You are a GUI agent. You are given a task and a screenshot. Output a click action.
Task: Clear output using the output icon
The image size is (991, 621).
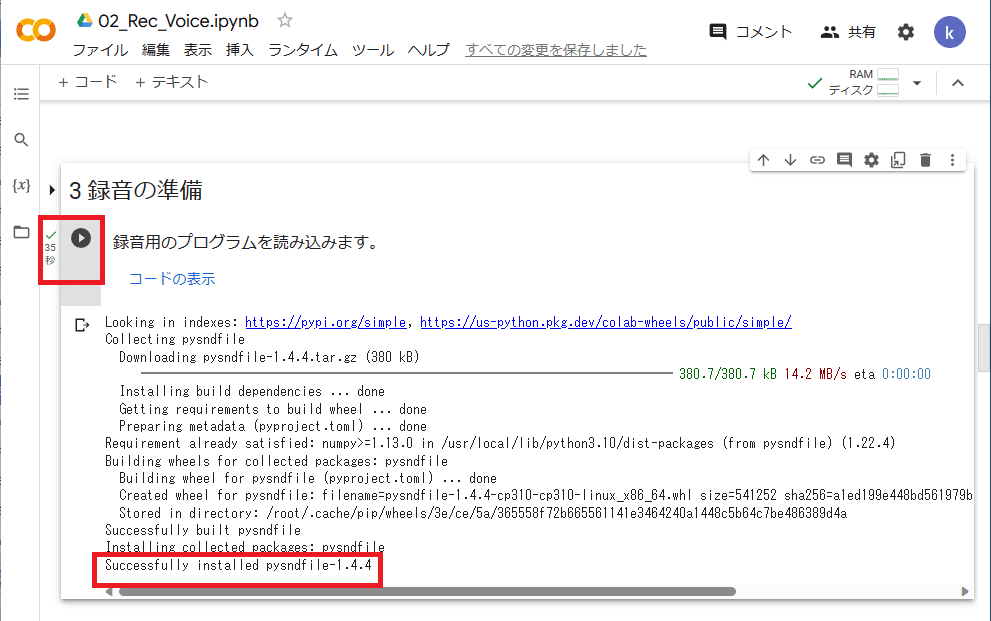click(82, 325)
